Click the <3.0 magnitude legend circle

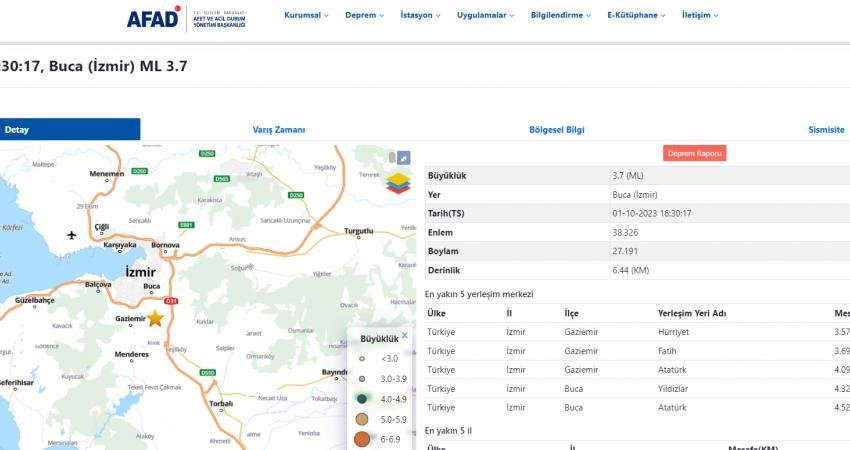(362, 358)
